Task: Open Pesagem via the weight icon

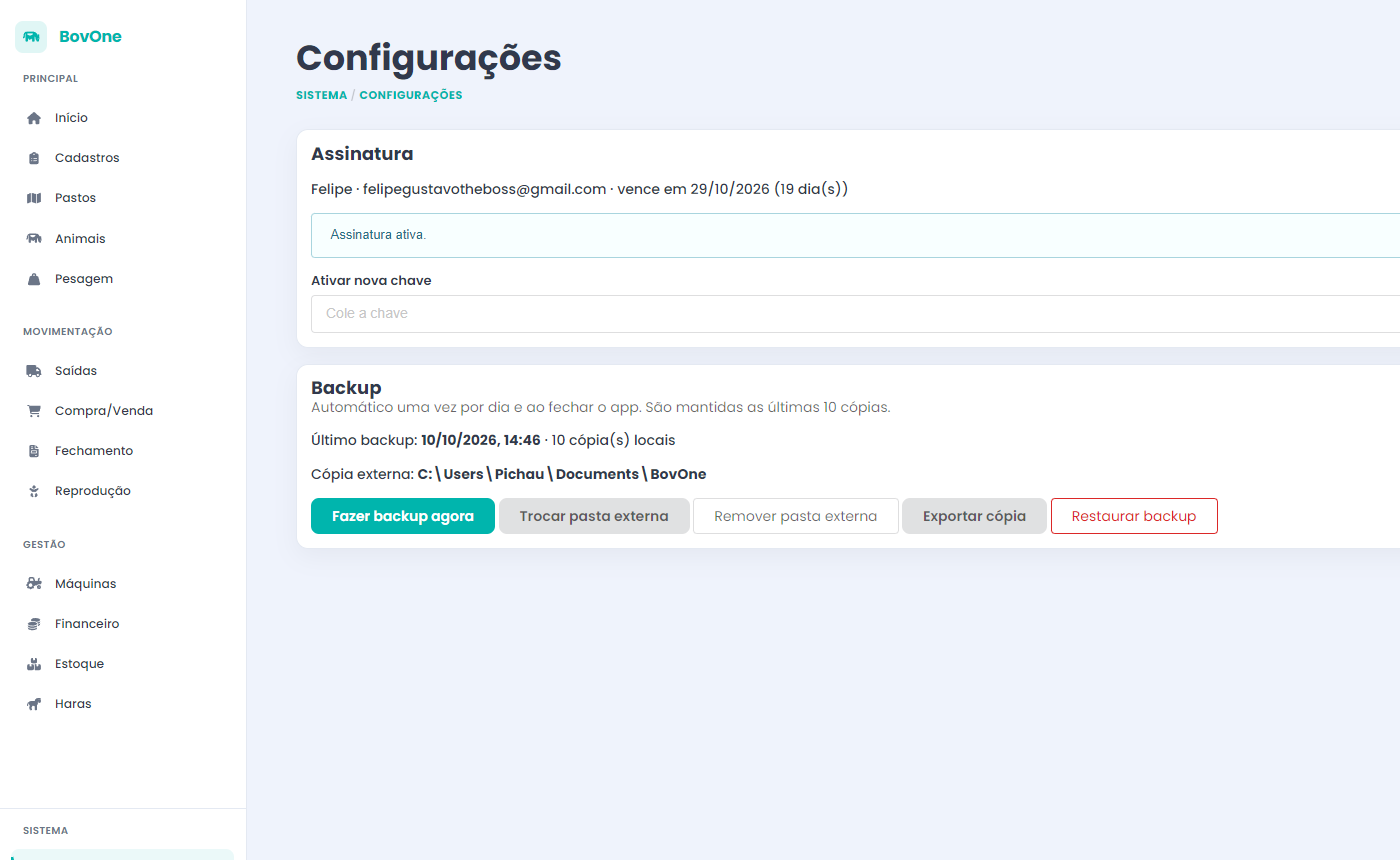Action: 34,279
